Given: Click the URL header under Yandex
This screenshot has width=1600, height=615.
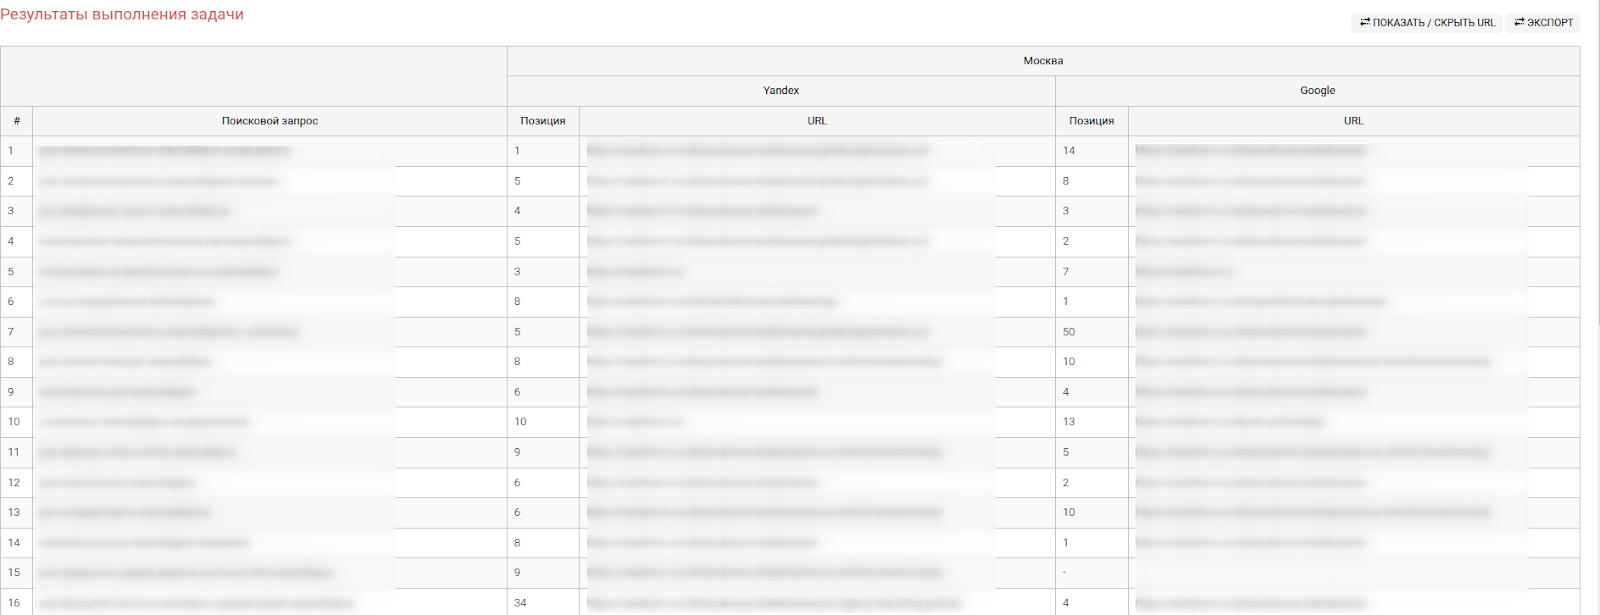Looking at the screenshot, I should [817, 121].
